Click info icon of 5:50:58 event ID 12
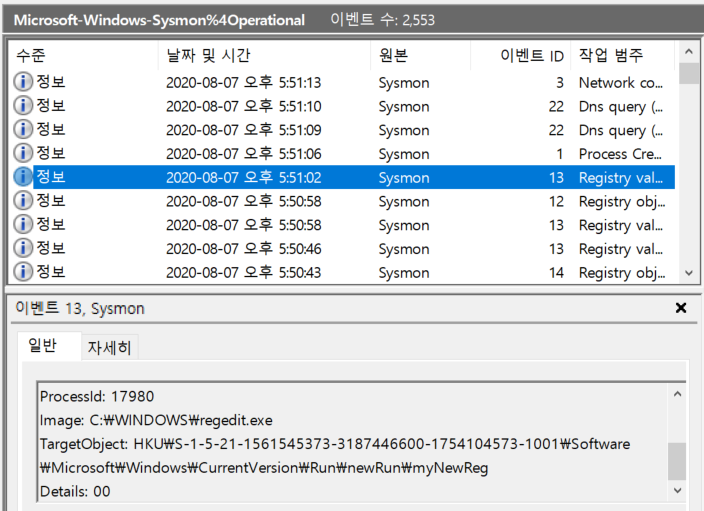 click(22, 201)
